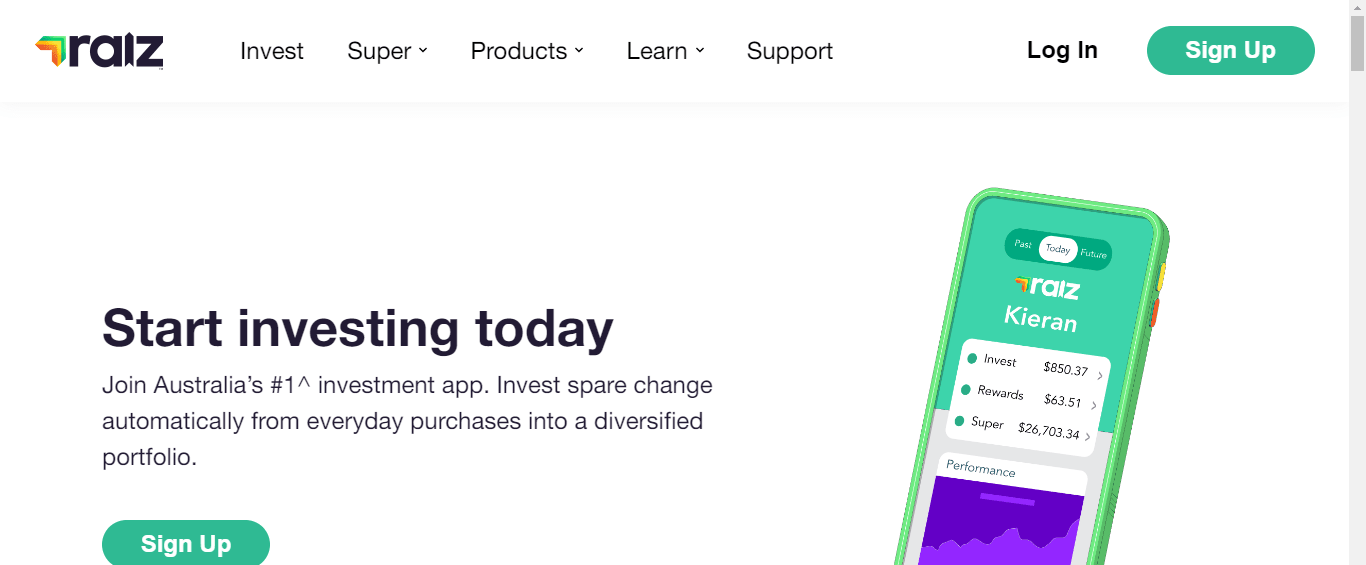Click the purple Performance chart
Image resolution: width=1366 pixels, height=565 pixels.
[x=1000, y=525]
